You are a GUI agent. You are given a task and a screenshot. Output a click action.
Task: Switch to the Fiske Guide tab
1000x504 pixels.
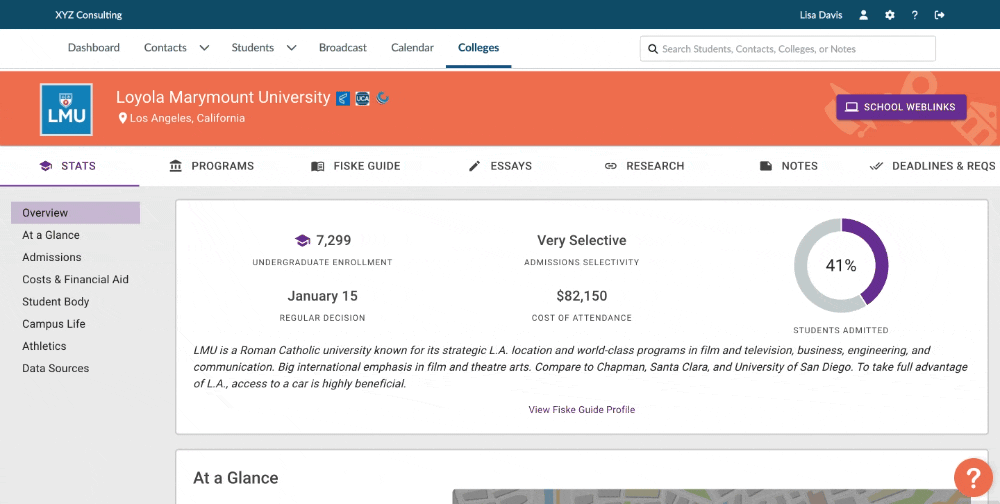point(356,166)
